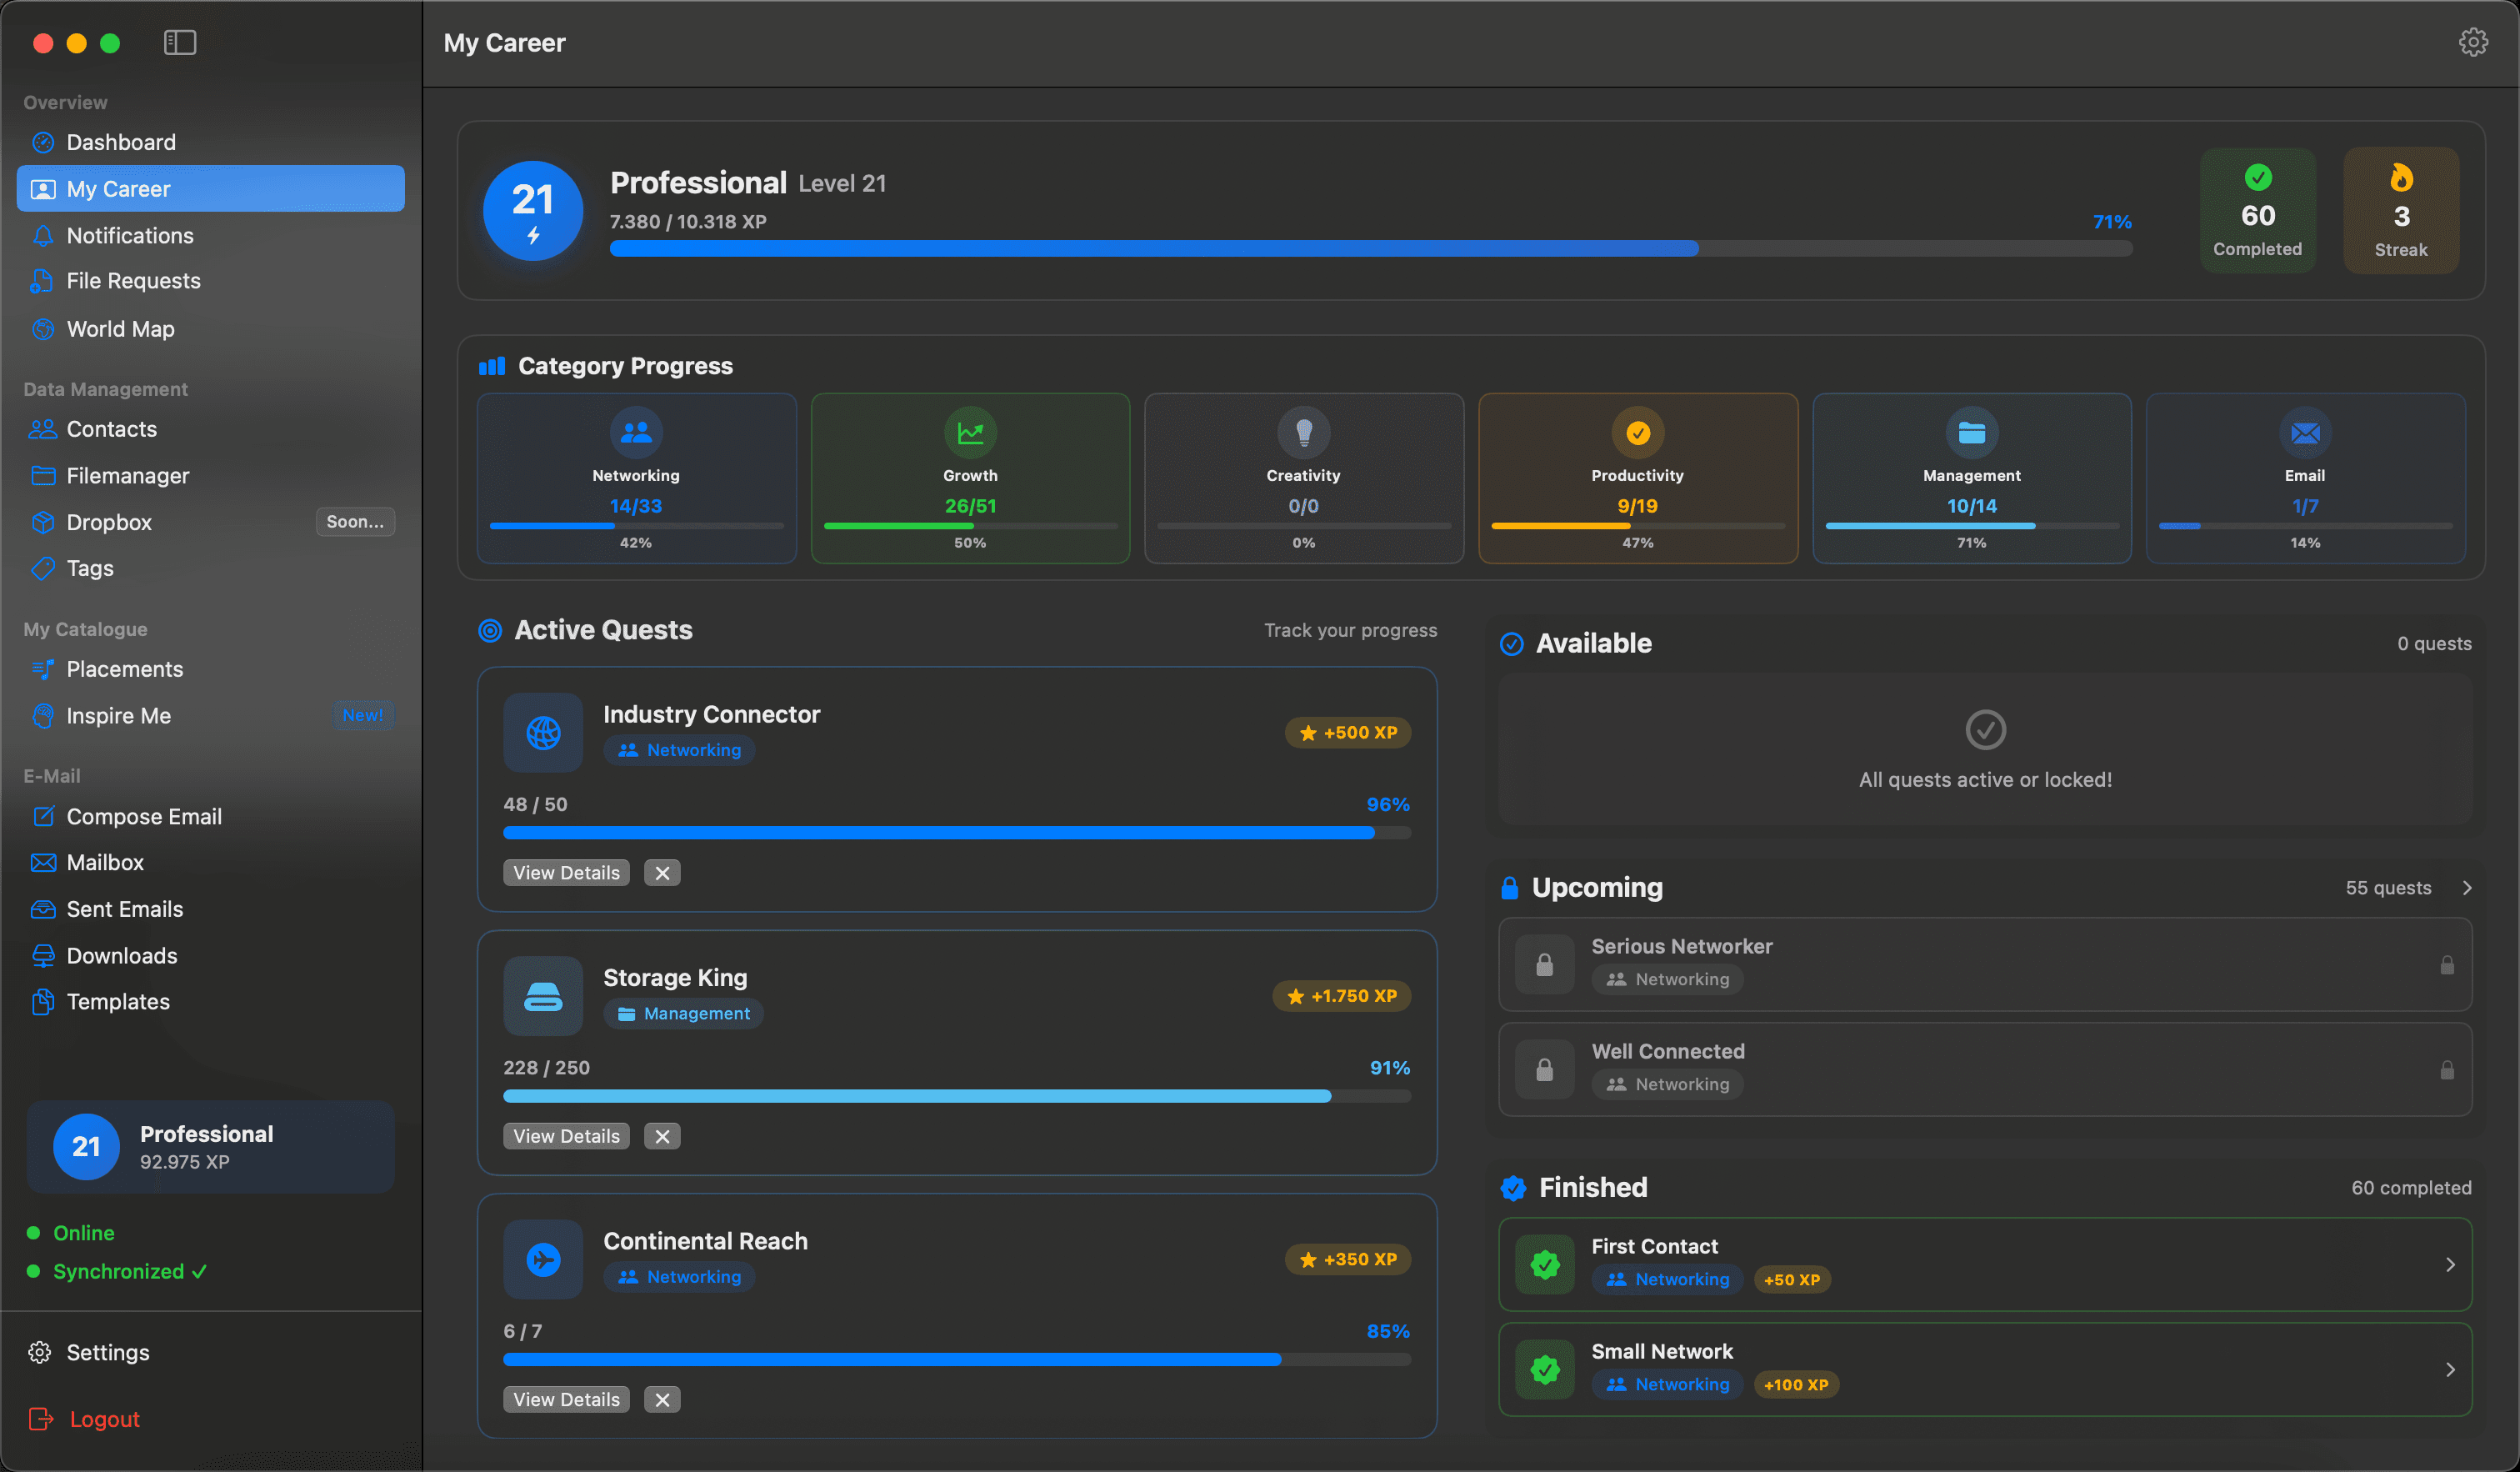Click the Email category icon
The width and height of the screenshot is (2520, 1472).
[2305, 433]
